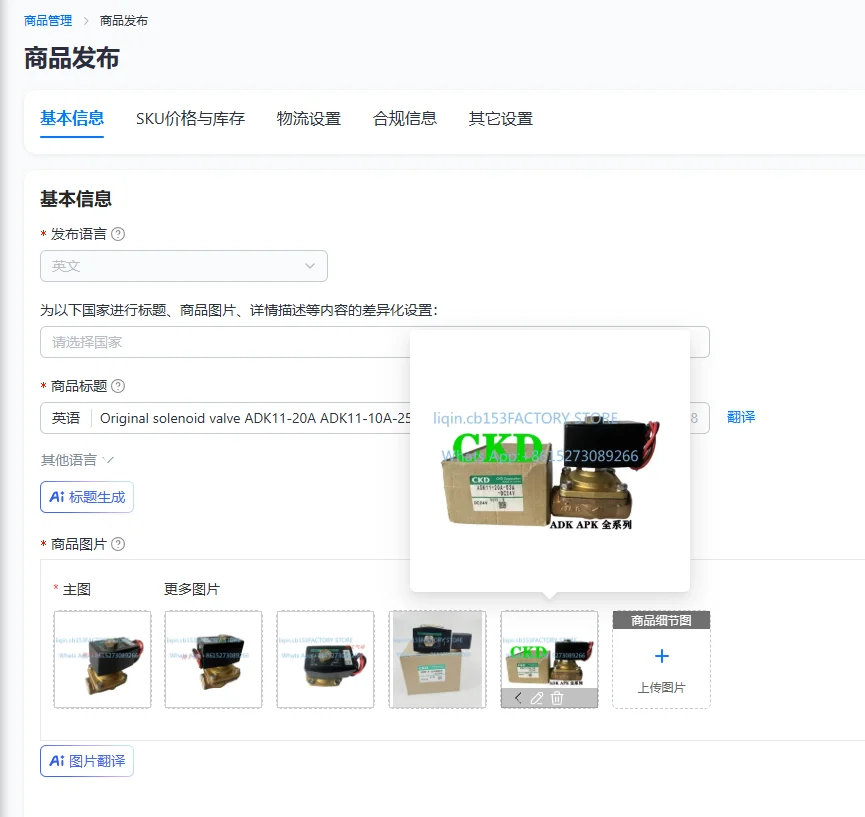865x817 pixels.
Task: Click the help icon beside 发布语言
Action: pos(118,234)
